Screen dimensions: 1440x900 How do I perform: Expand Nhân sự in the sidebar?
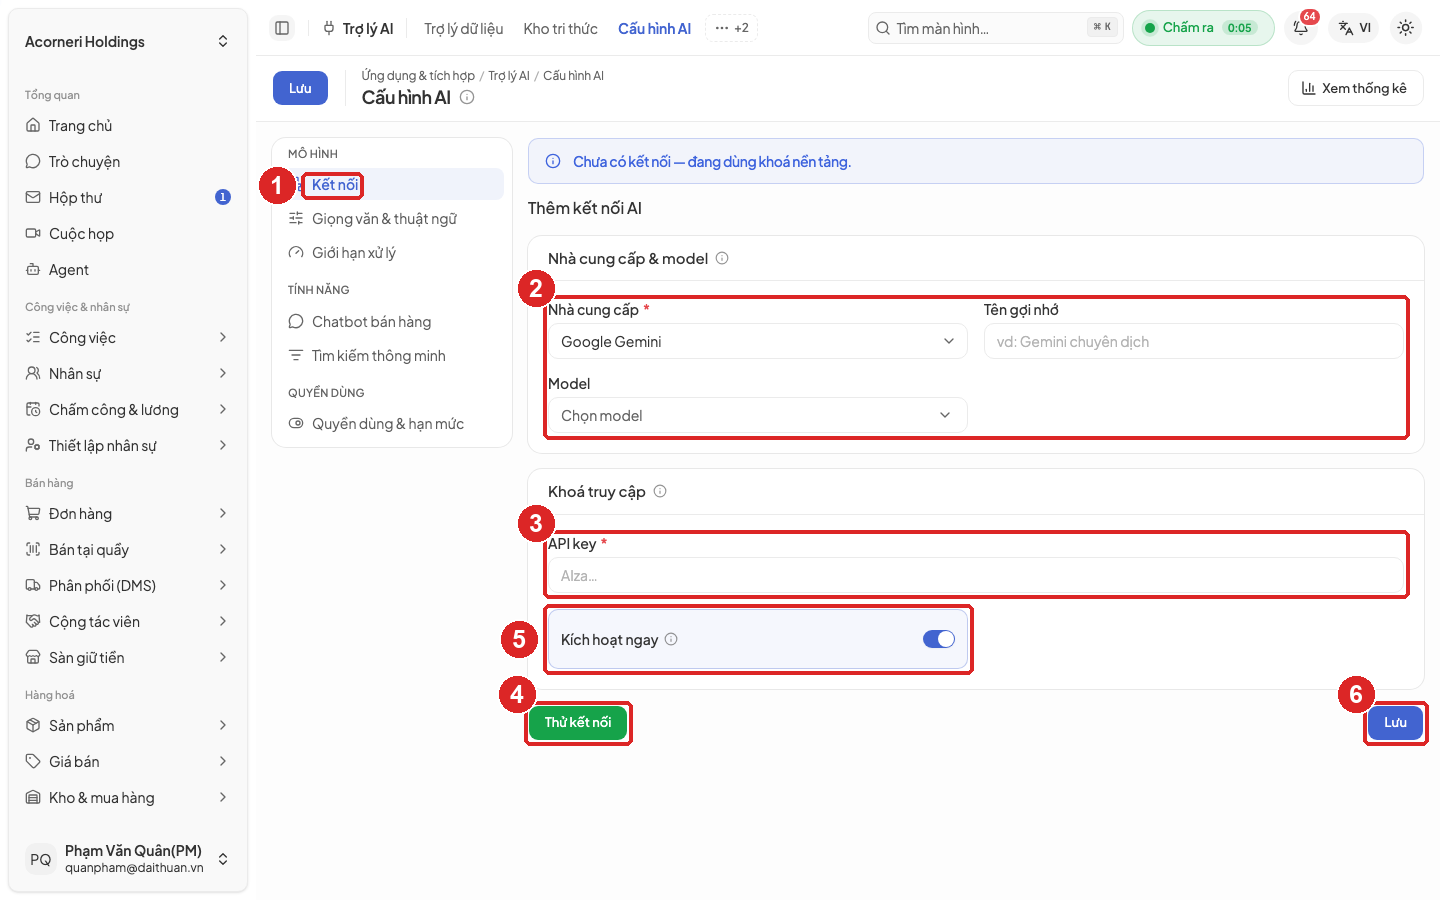(128, 374)
